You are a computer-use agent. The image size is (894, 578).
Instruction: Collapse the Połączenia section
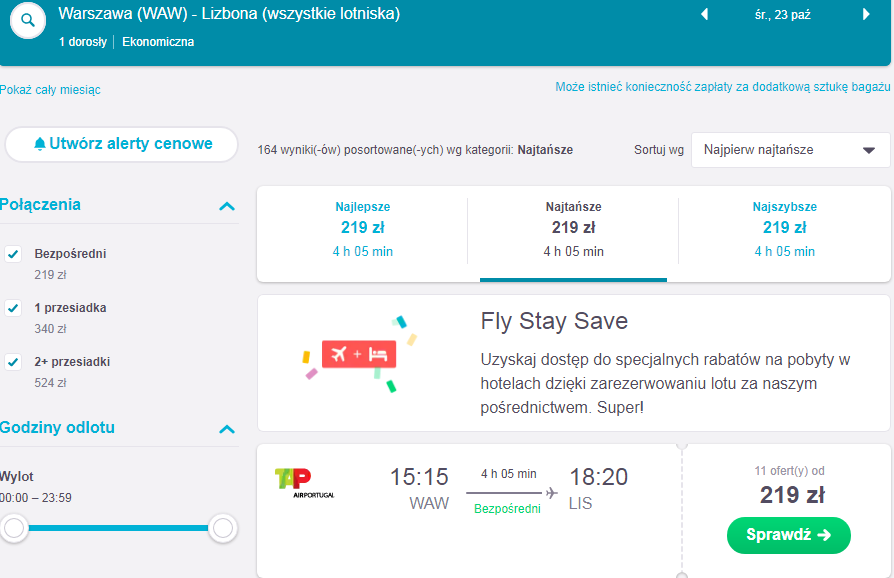227,206
